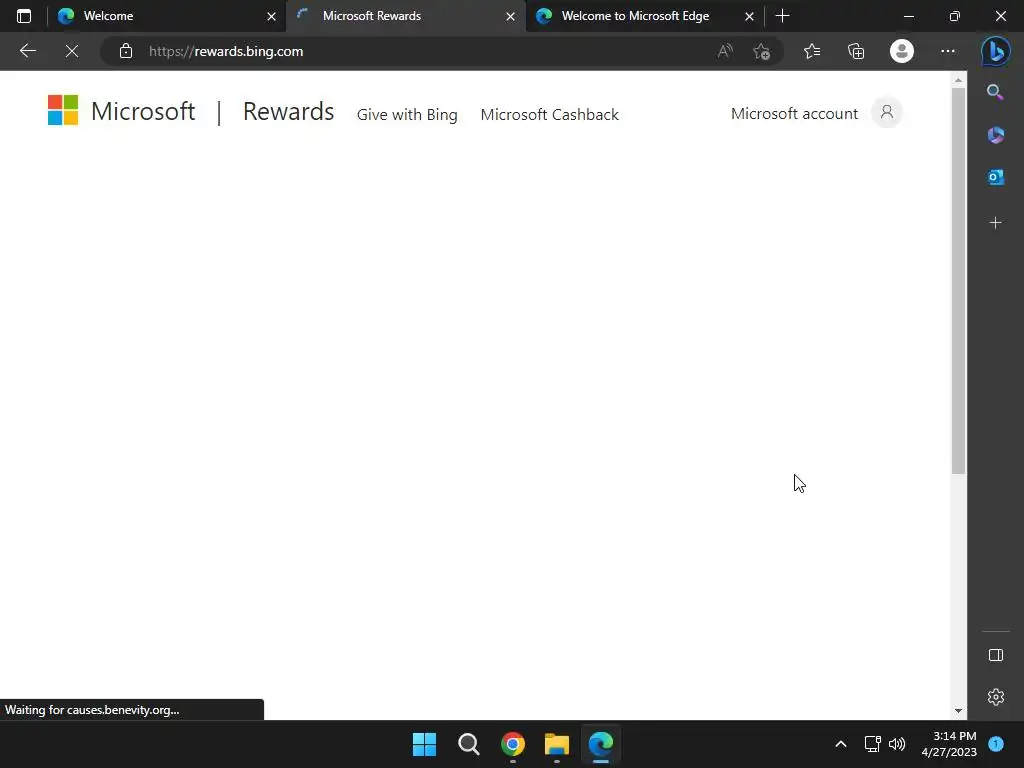Image resolution: width=1024 pixels, height=768 pixels.
Task: Open sidebar settings gear
Action: point(995,697)
